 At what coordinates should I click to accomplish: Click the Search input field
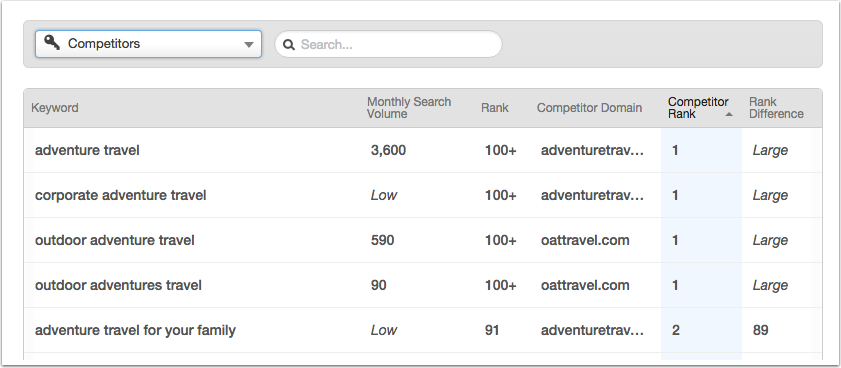(388, 44)
